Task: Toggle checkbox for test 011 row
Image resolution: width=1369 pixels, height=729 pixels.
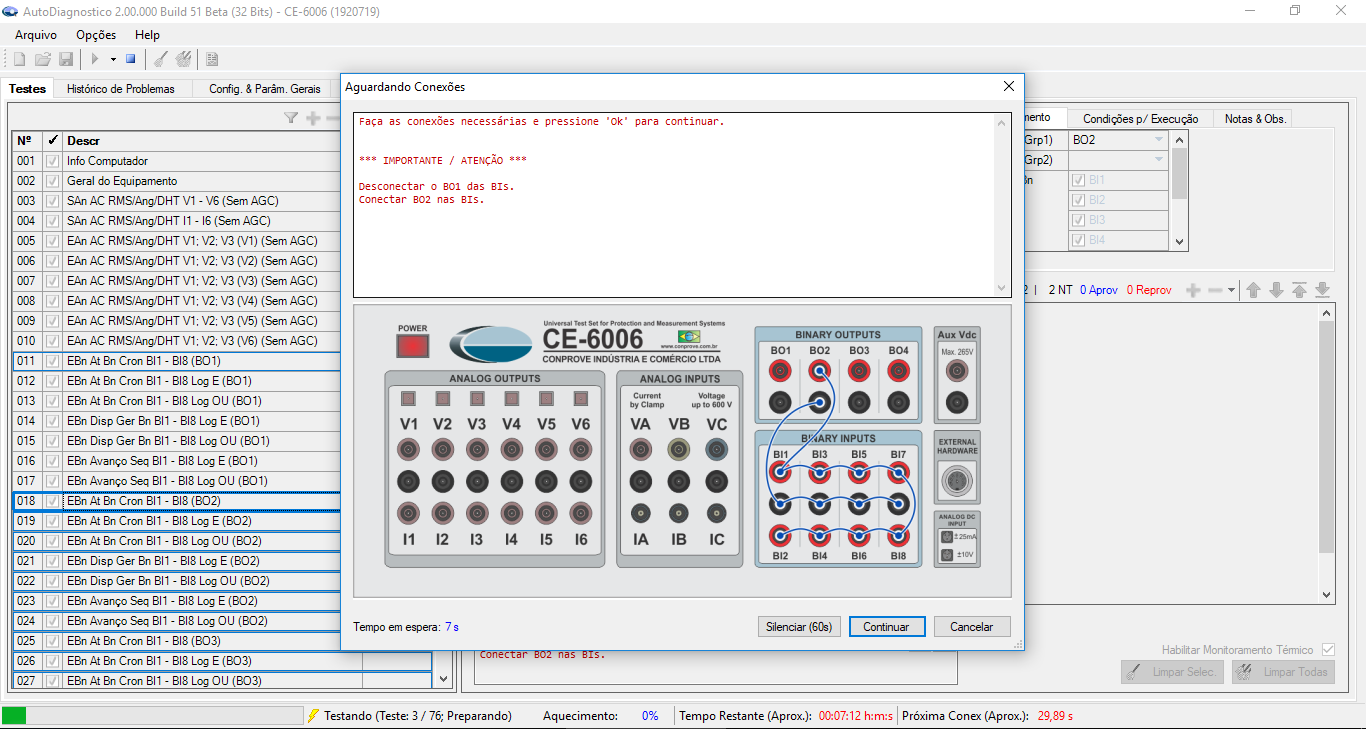Action: coord(53,361)
